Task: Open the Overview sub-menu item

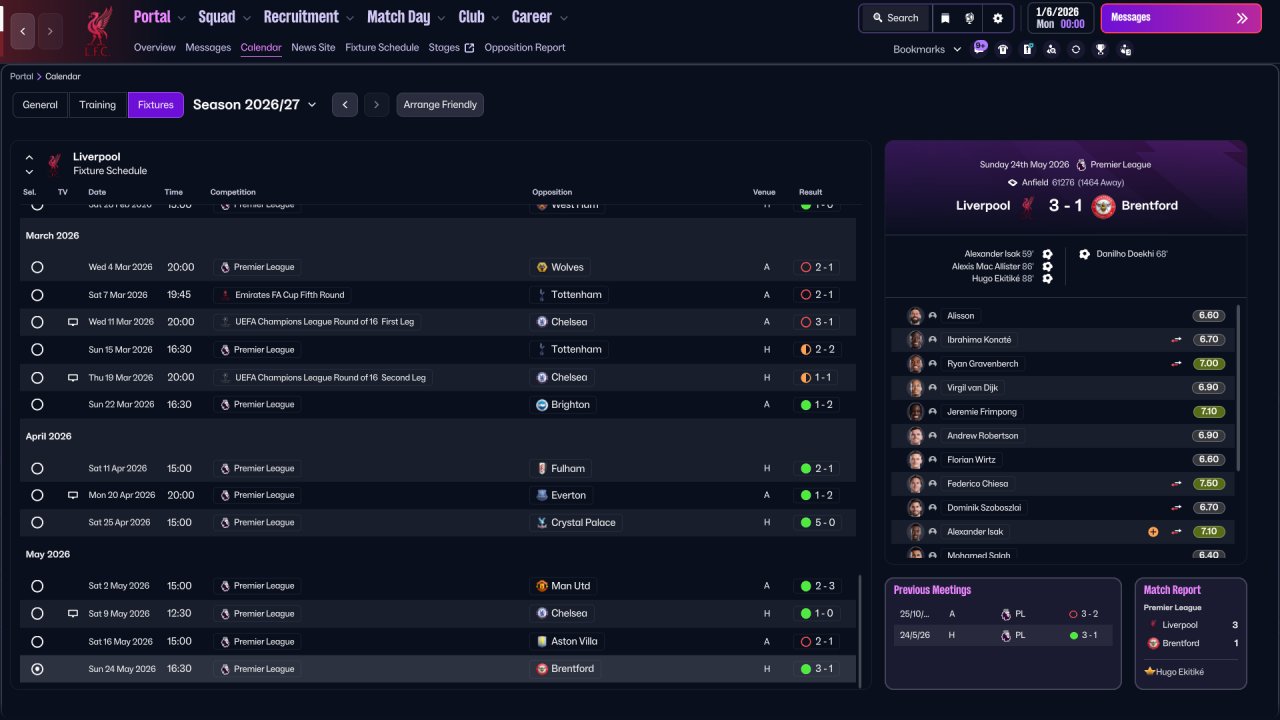Action: click(x=154, y=47)
